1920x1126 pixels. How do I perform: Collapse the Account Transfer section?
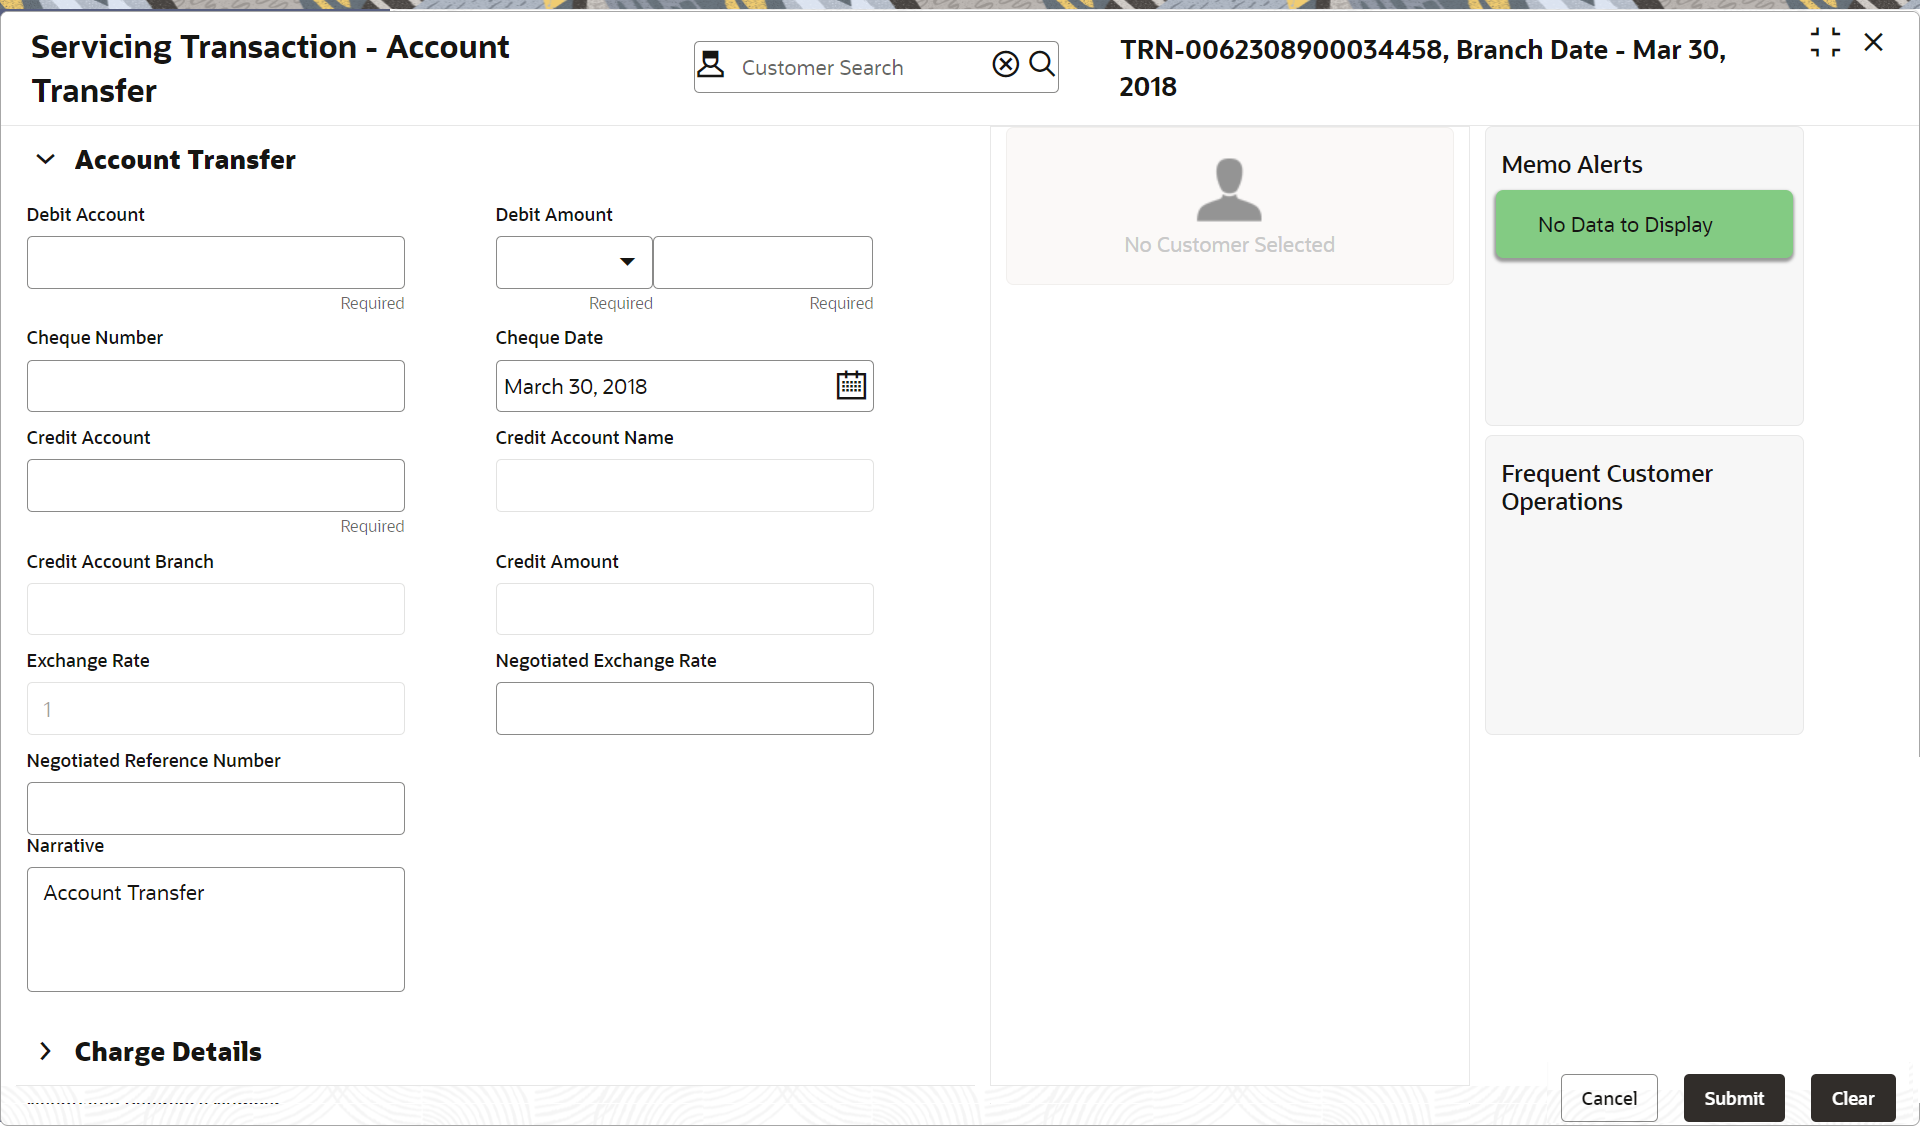pyautogui.click(x=45, y=160)
